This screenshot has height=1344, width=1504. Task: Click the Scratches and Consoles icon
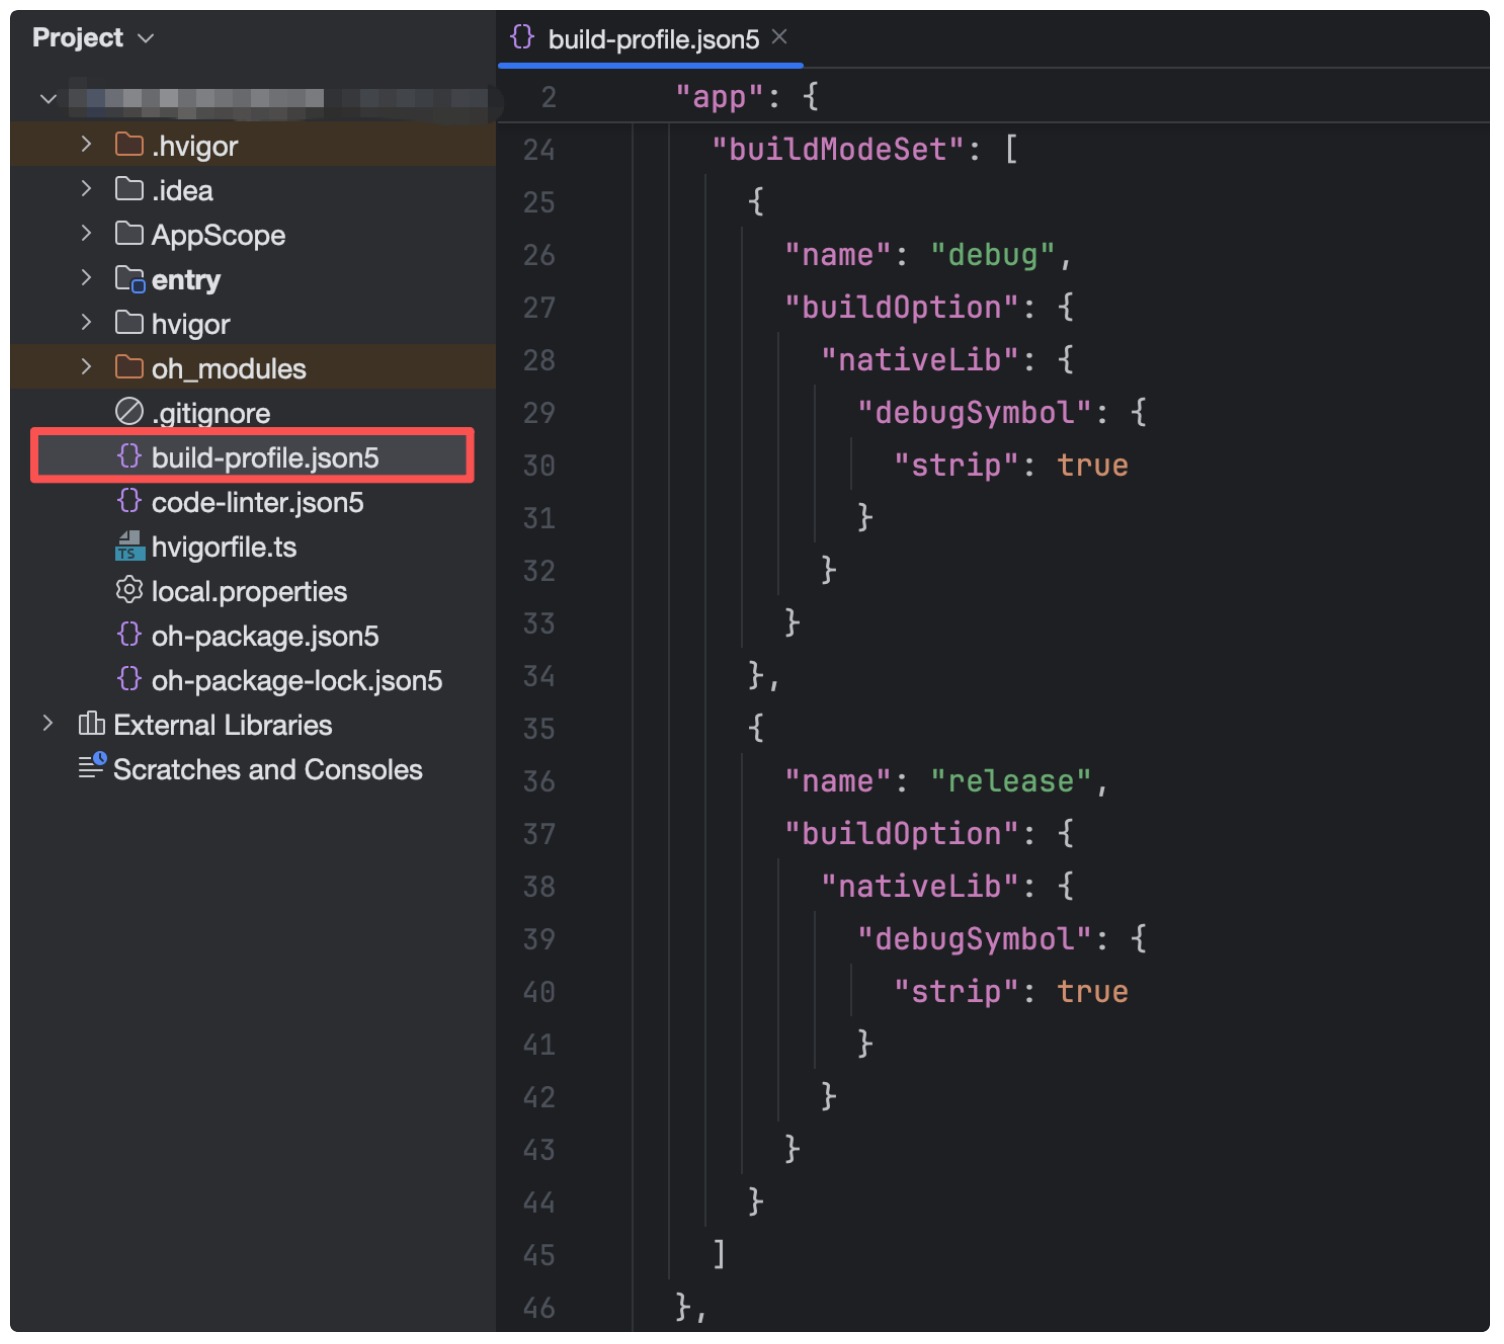tap(92, 768)
